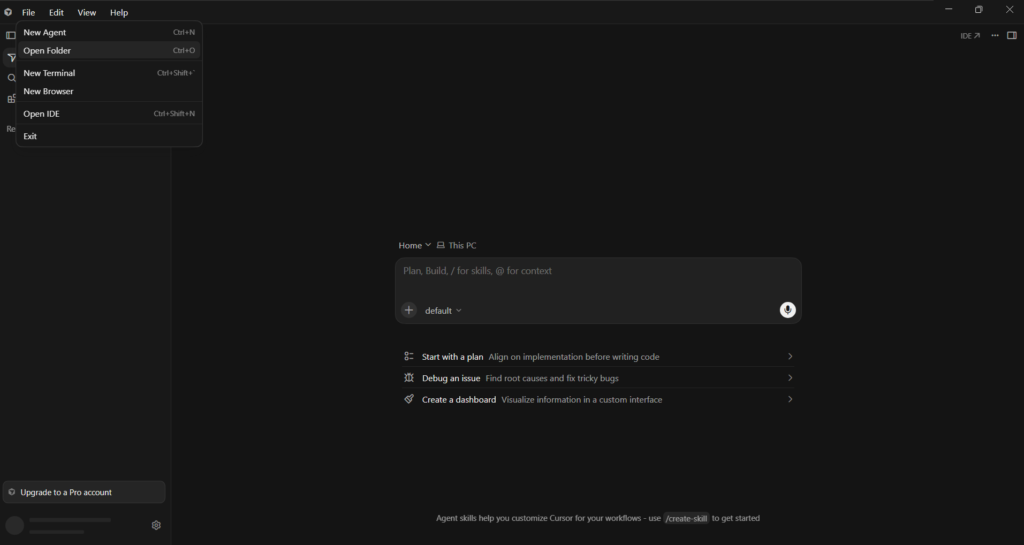Choose Exit from the File menu
The image size is (1024, 545).
click(x=109, y=136)
